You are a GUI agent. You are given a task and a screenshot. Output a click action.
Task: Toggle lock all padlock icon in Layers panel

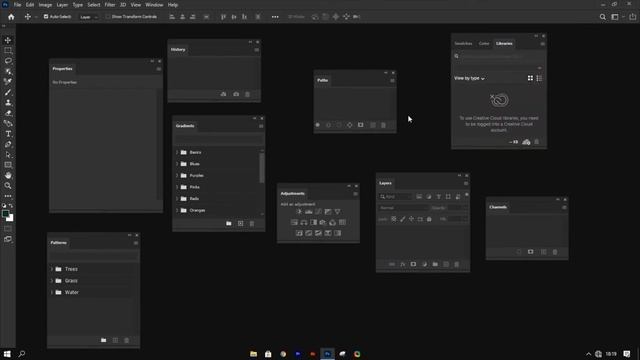429,219
